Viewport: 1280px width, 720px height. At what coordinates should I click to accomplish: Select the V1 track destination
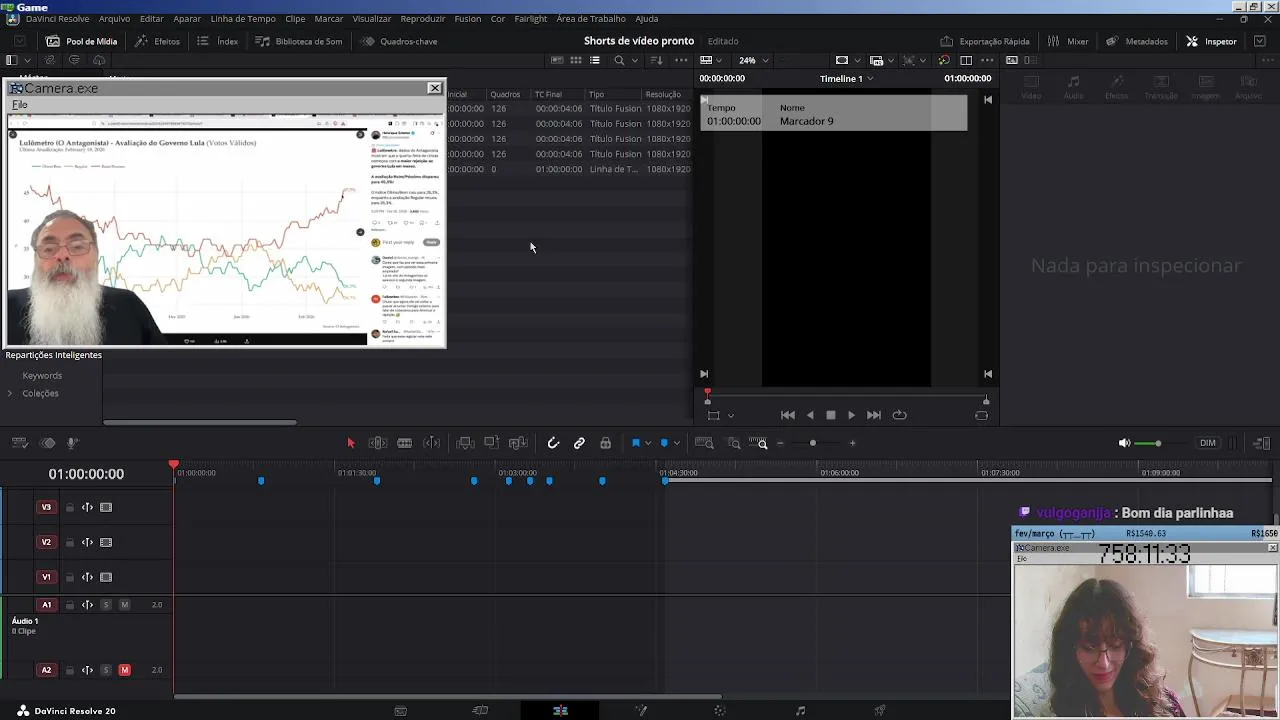[46, 577]
